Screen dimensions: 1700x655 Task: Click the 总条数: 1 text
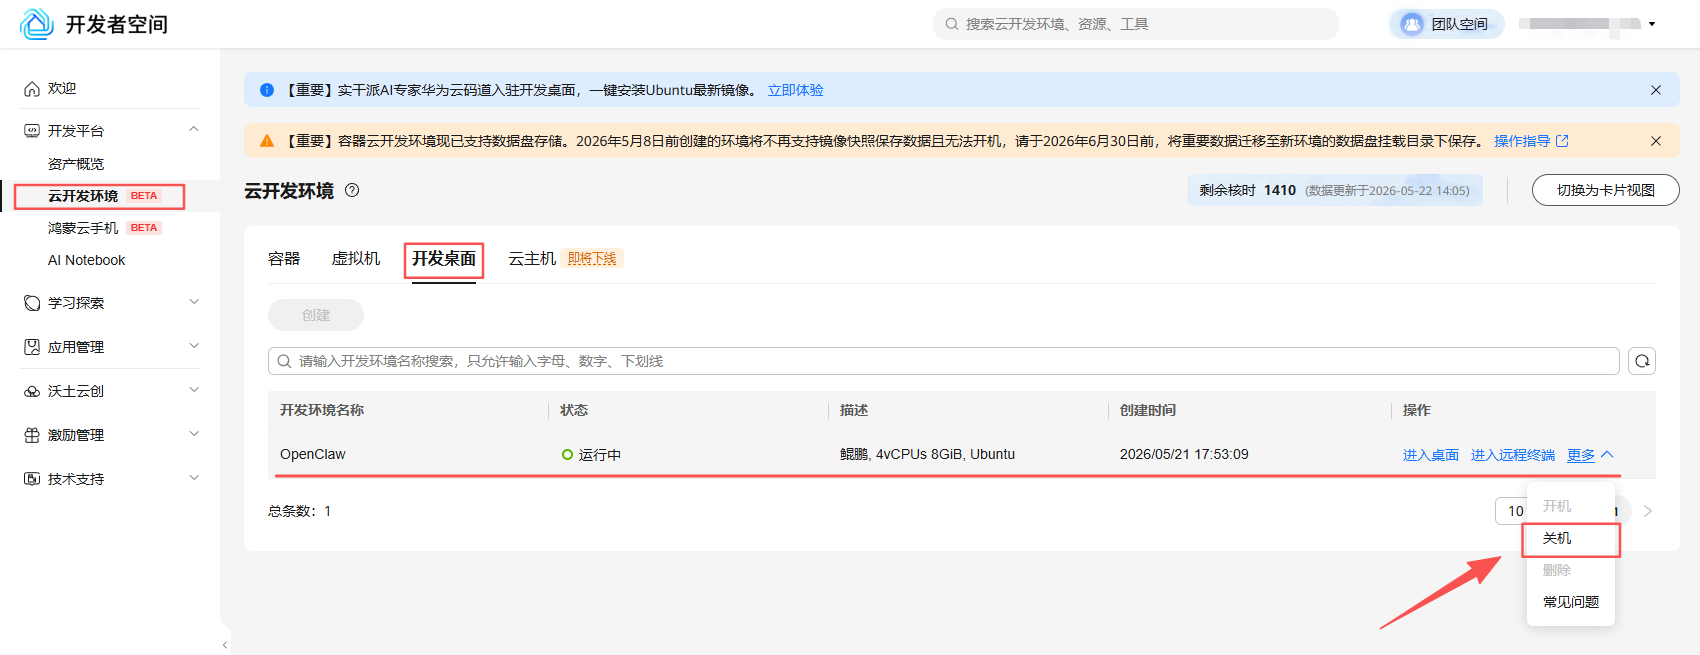pyautogui.click(x=299, y=511)
